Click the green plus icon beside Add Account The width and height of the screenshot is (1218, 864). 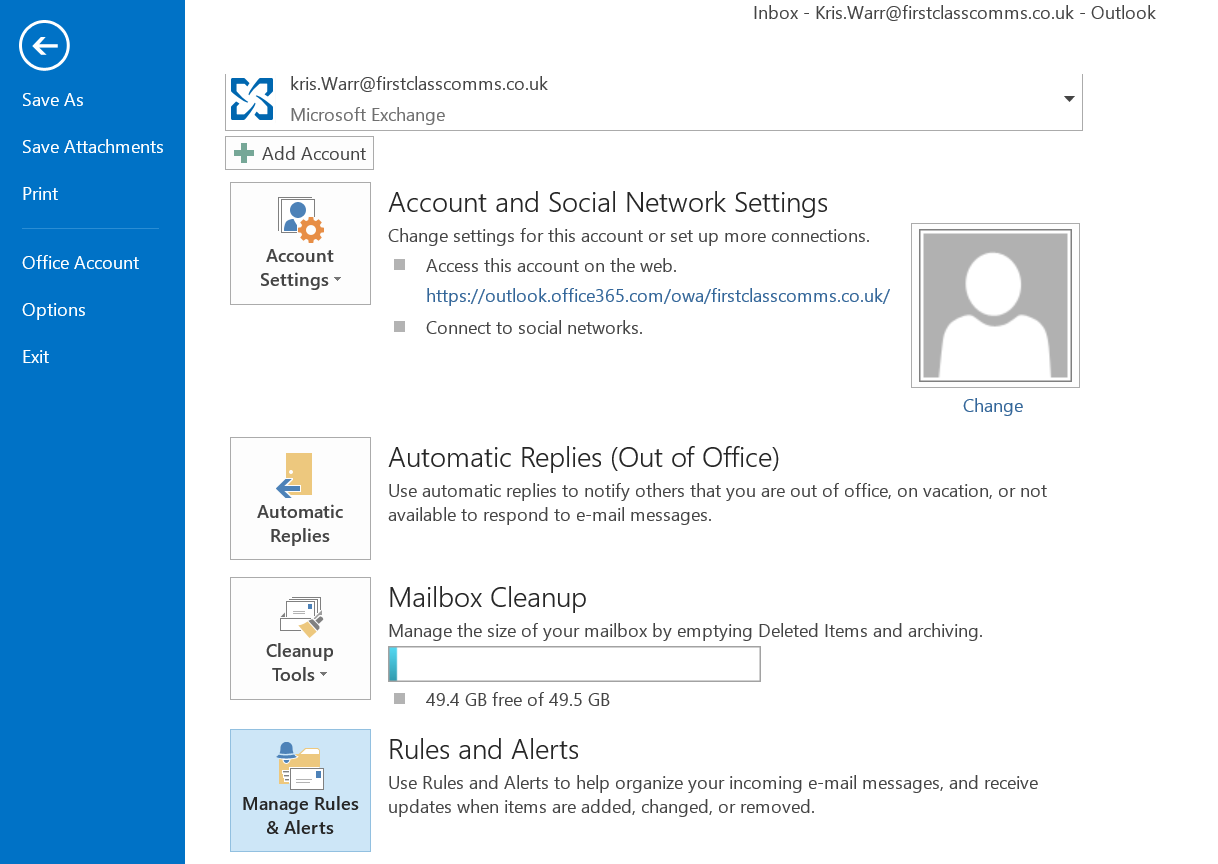pyautogui.click(x=243, y=153)
